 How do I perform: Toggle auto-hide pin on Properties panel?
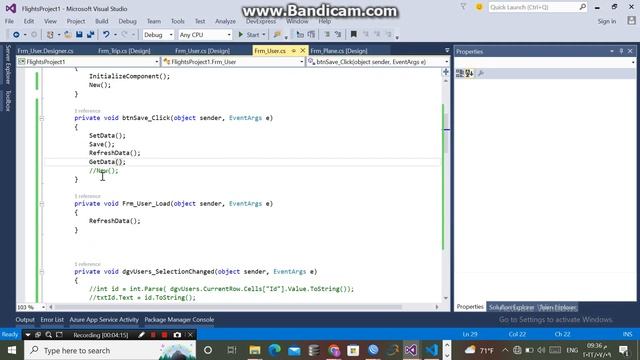click(622, 51)
